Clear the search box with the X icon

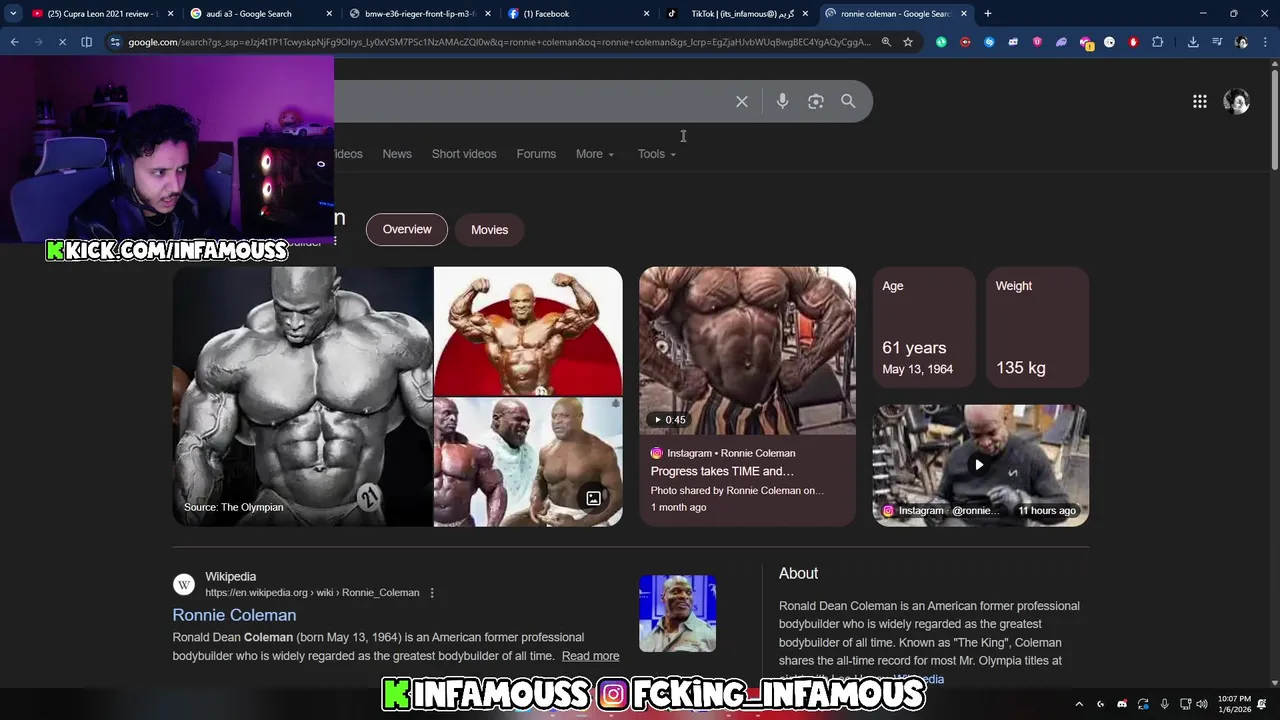click(742, 101)
